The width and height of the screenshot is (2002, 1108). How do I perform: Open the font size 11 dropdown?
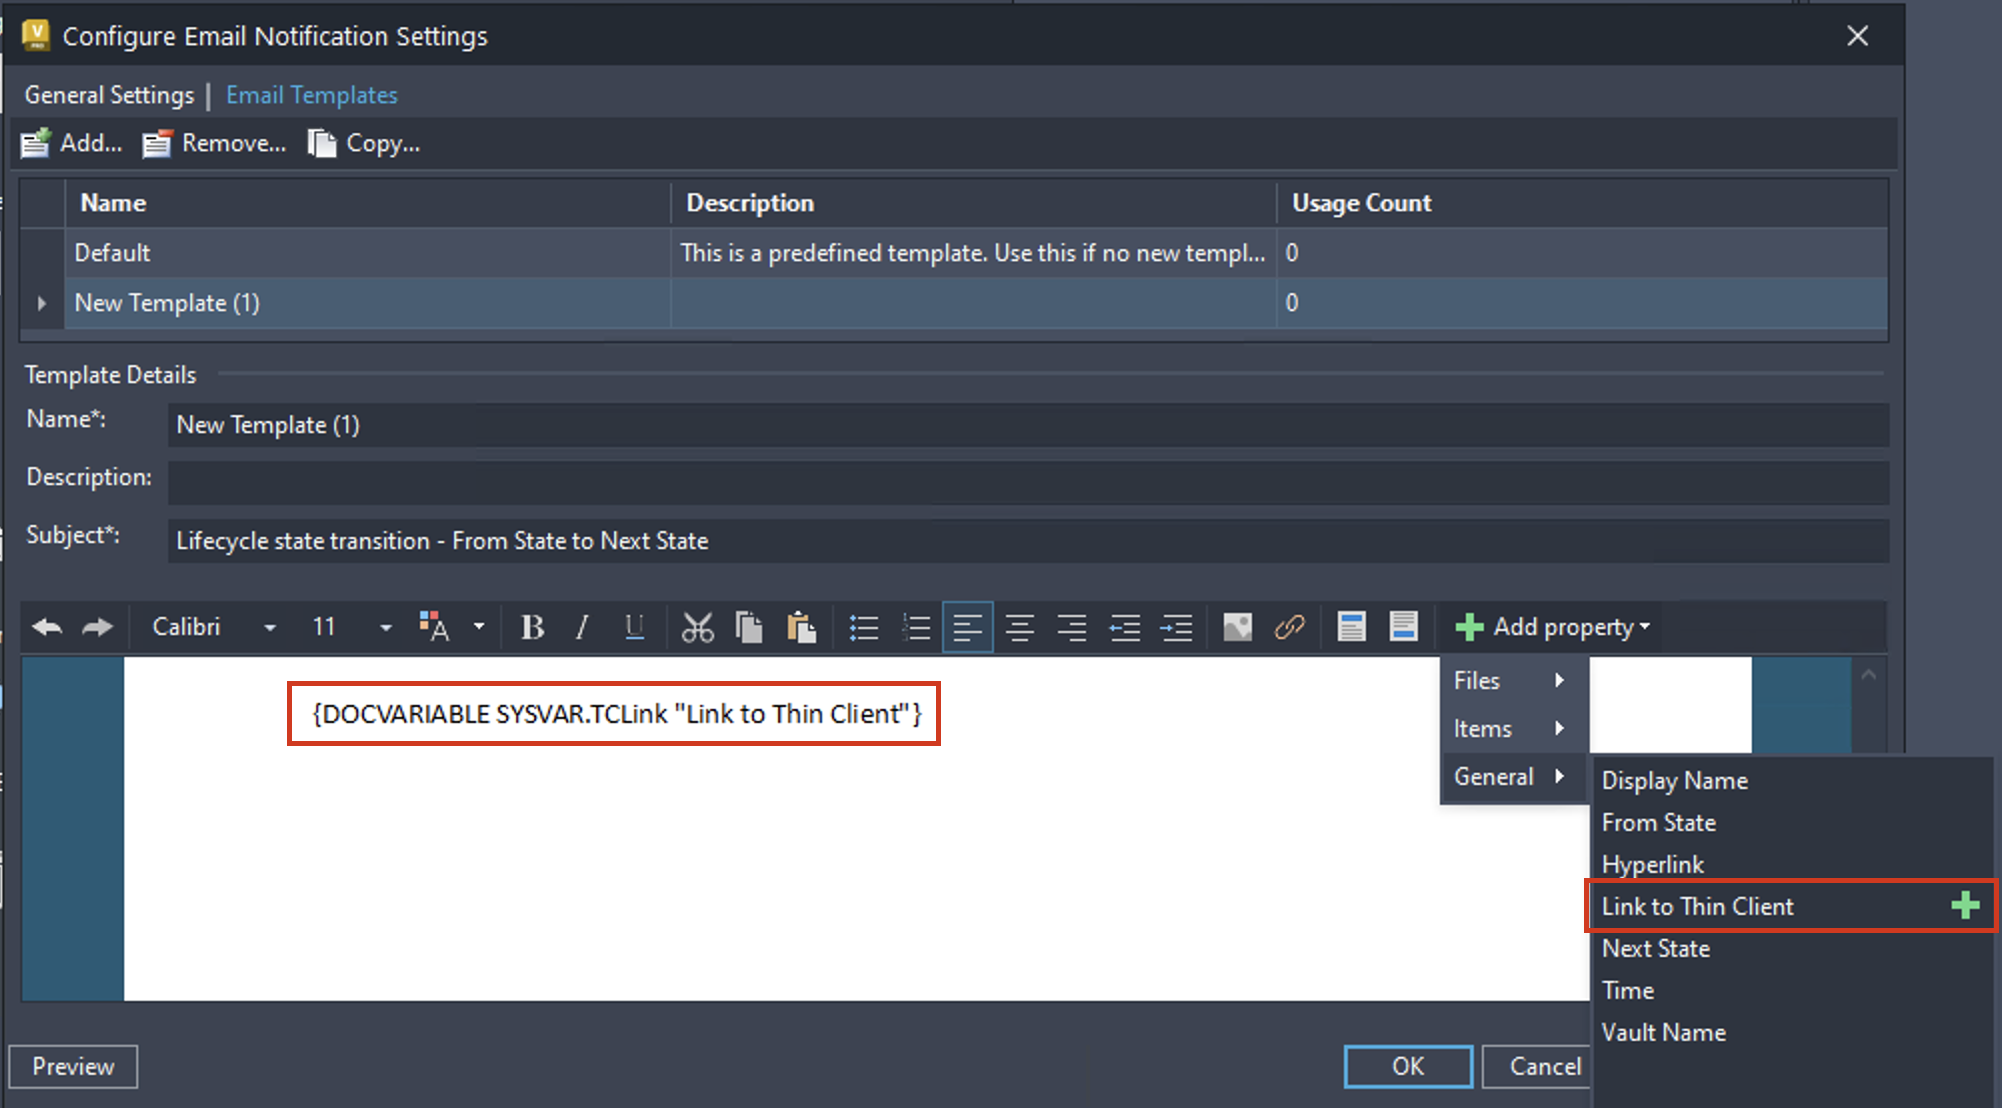pos(385,627)
